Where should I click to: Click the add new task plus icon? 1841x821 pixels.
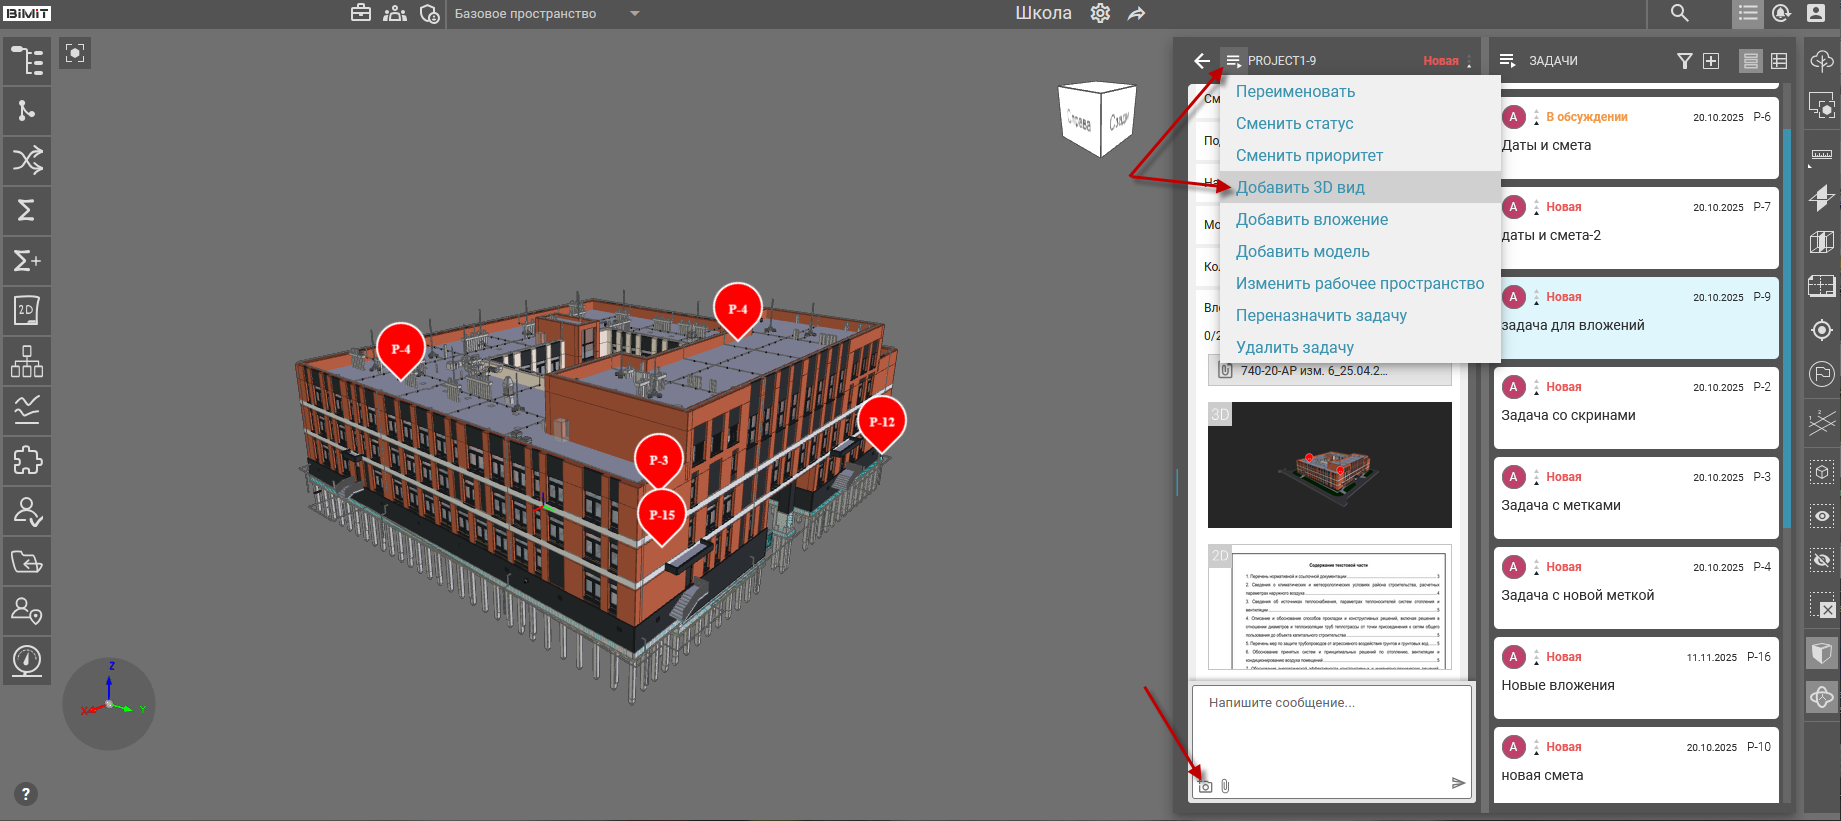click(x=1711, y=61)
